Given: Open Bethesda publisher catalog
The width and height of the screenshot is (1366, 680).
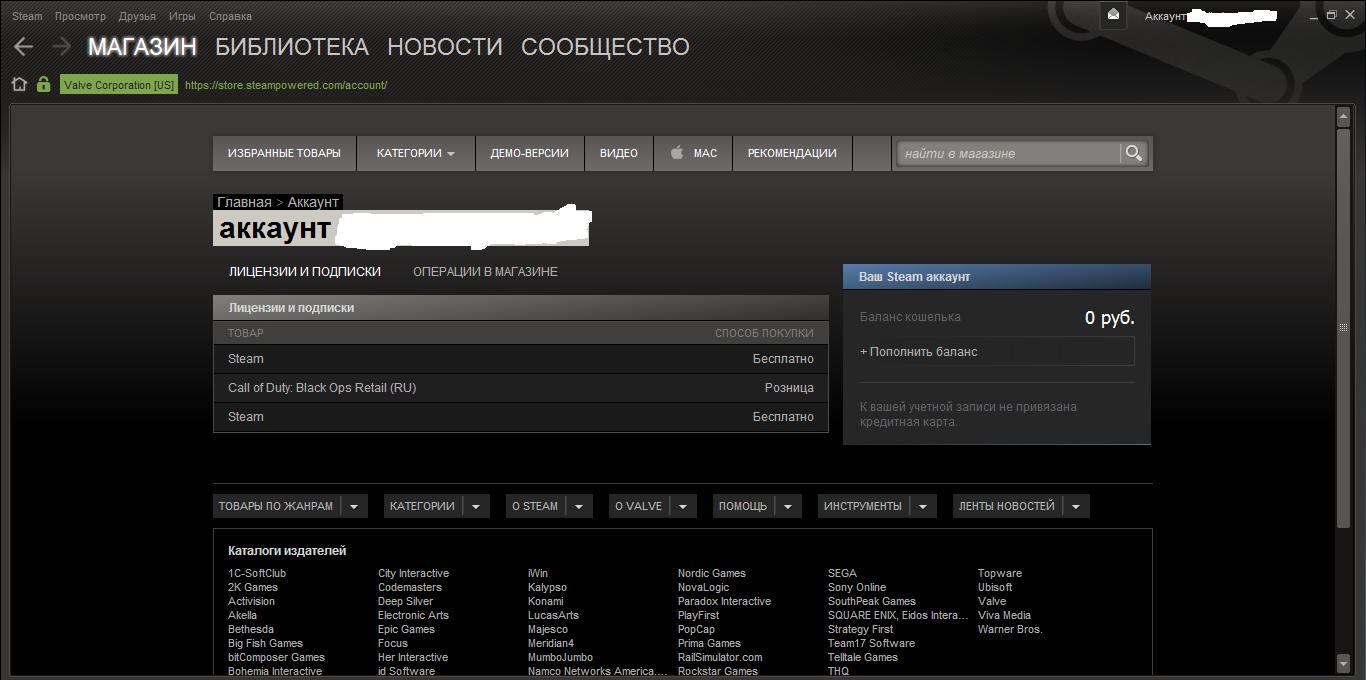Looking at the screenshot, I should coord(251,629).
